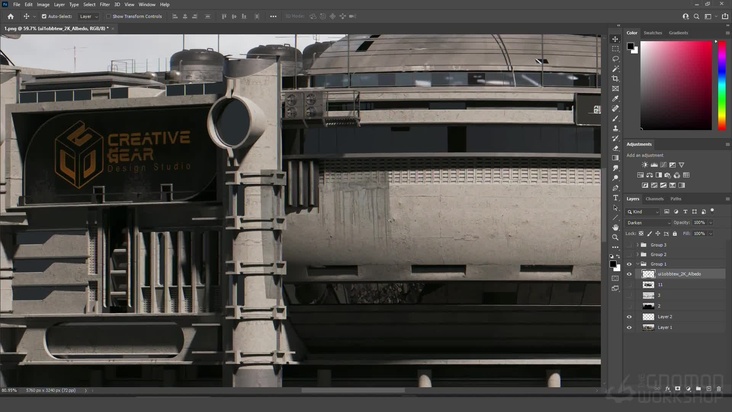The width and height of the screenshot is (732, 412).
Task: Select the Dodge tool
Action: (x=615, y=178)
